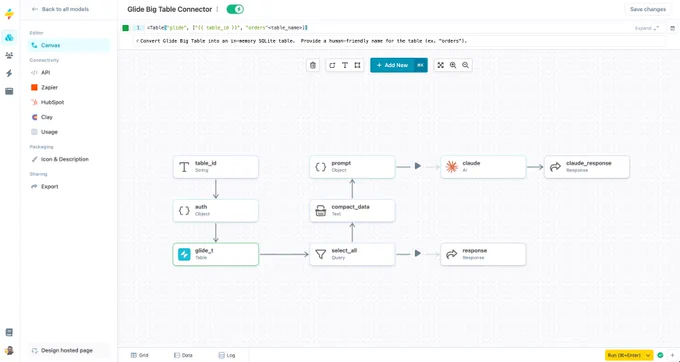This screenshot has height=362, width=680.
Task: Click the lightning bolt app logo
Action: click(x=9, y=14)
